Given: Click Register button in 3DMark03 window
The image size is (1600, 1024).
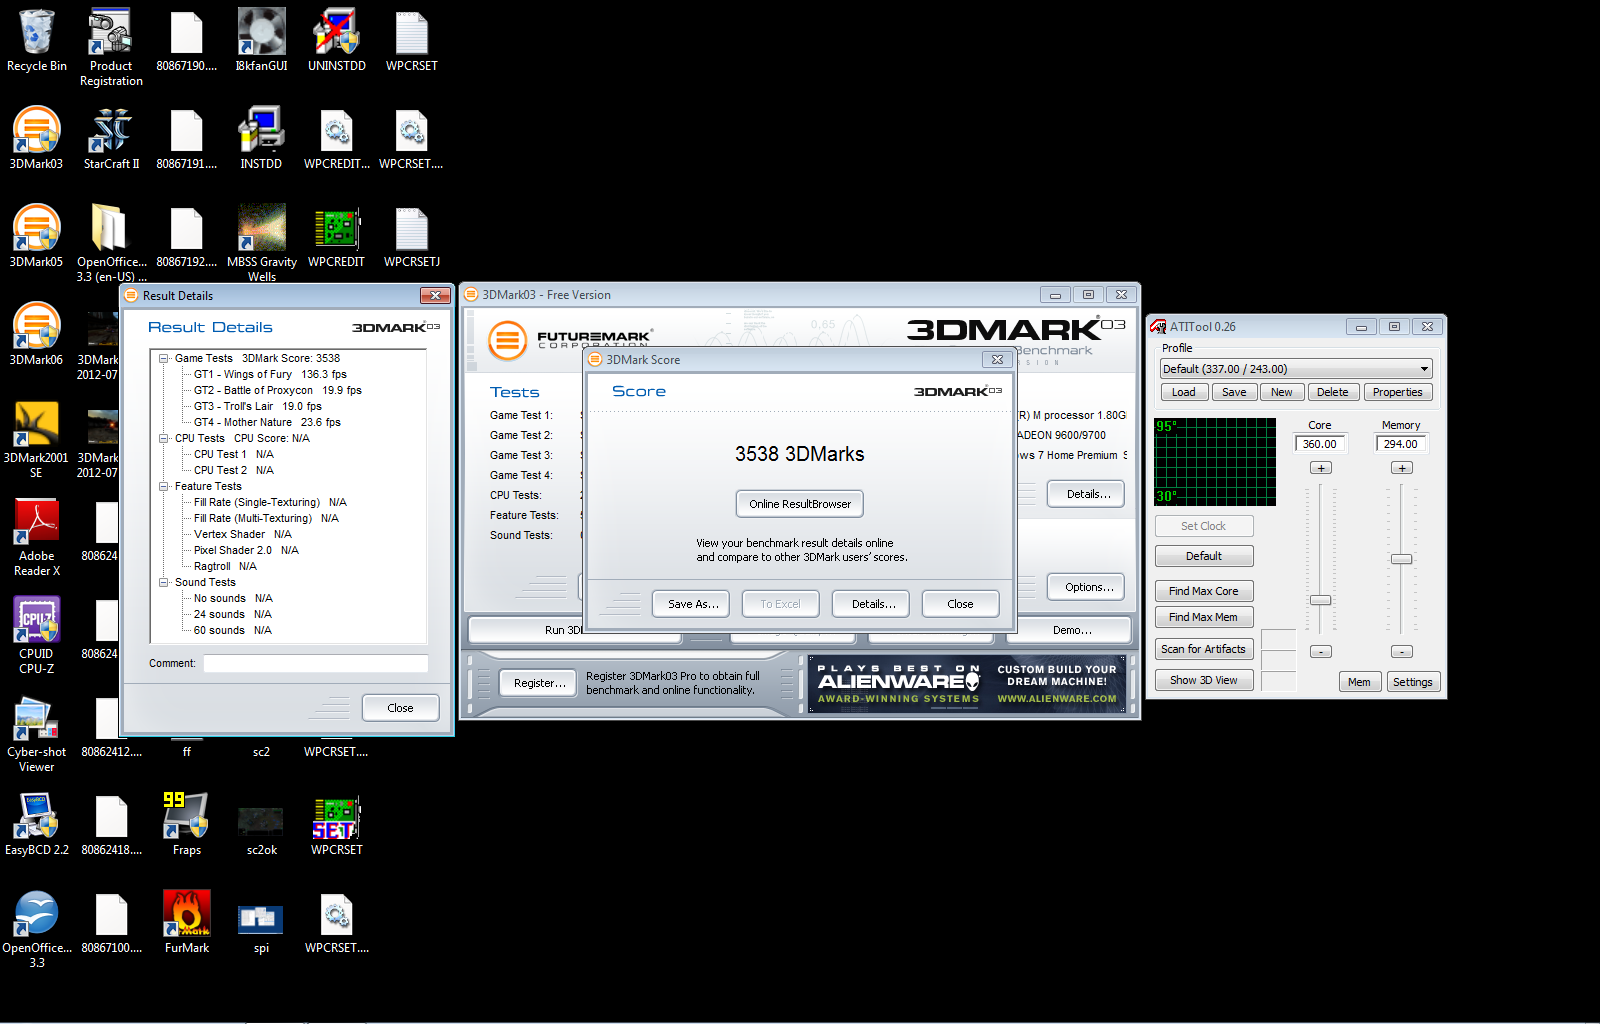Looking at the screenshot, I should 539,683.
